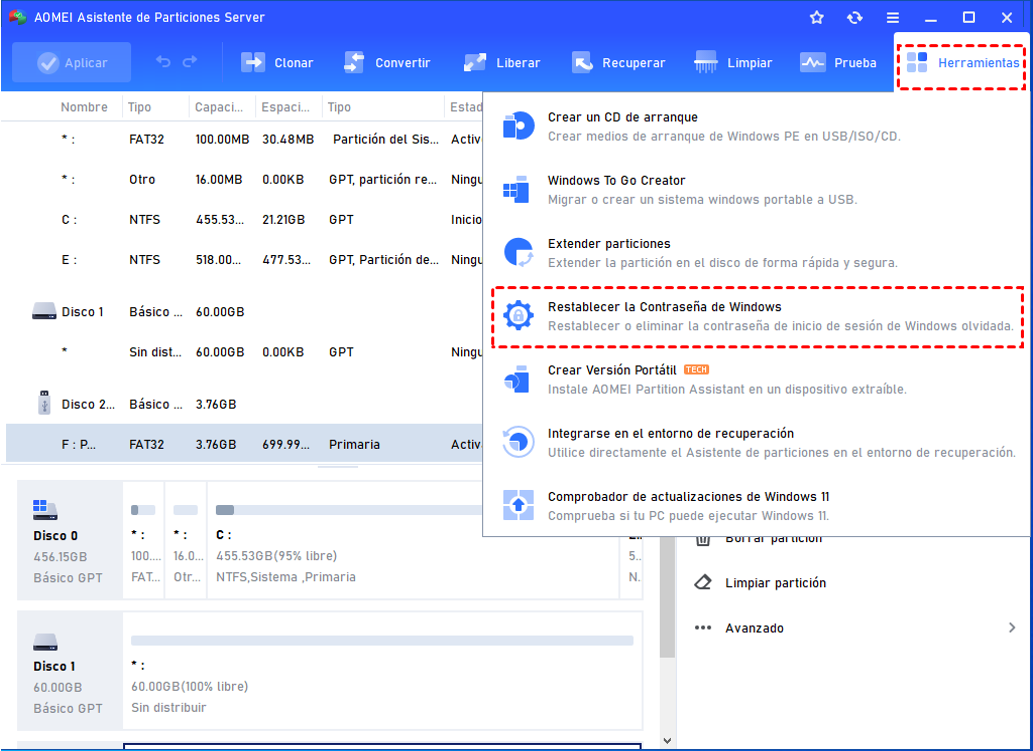Click the Disco 1 panel in disk map

pos(69,671)
